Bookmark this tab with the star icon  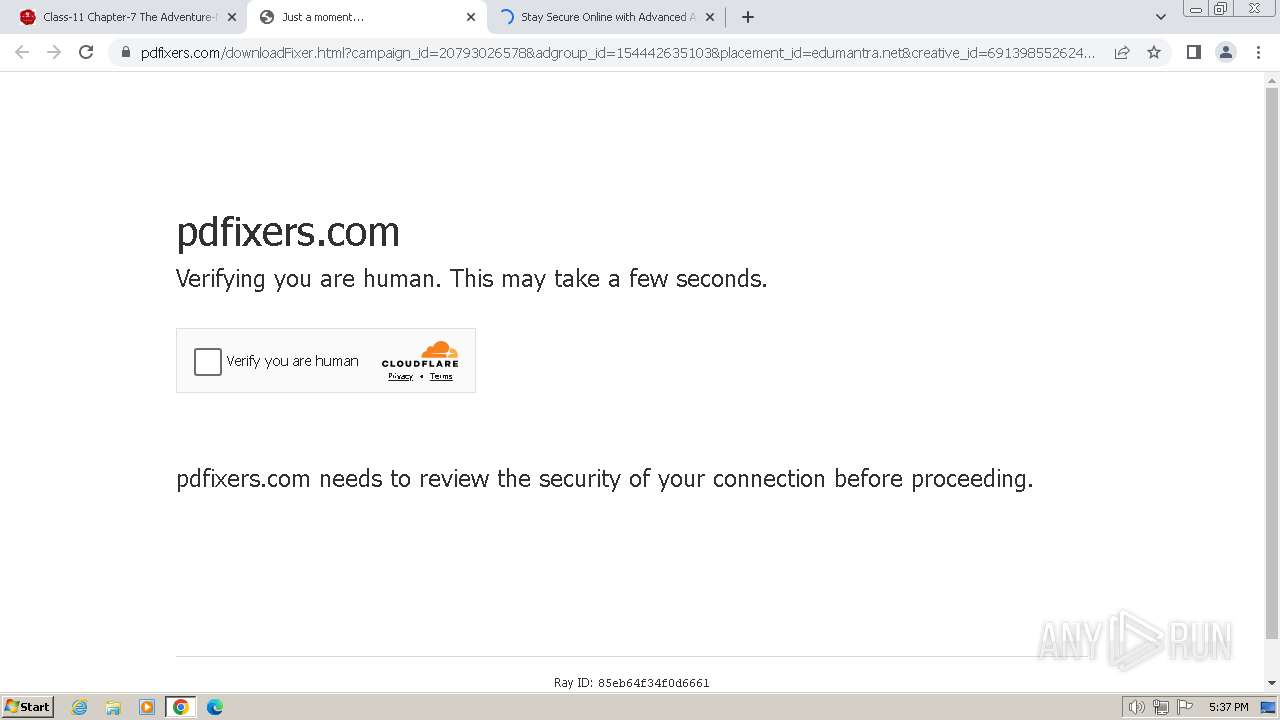[1154, 52]
